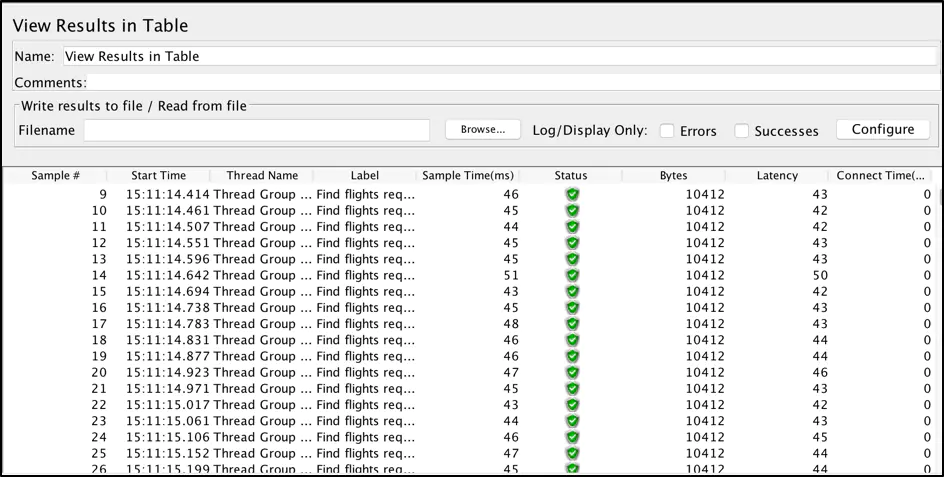
Task: Click Thread Group cell in sample 12 row
Action: (262, 243)
